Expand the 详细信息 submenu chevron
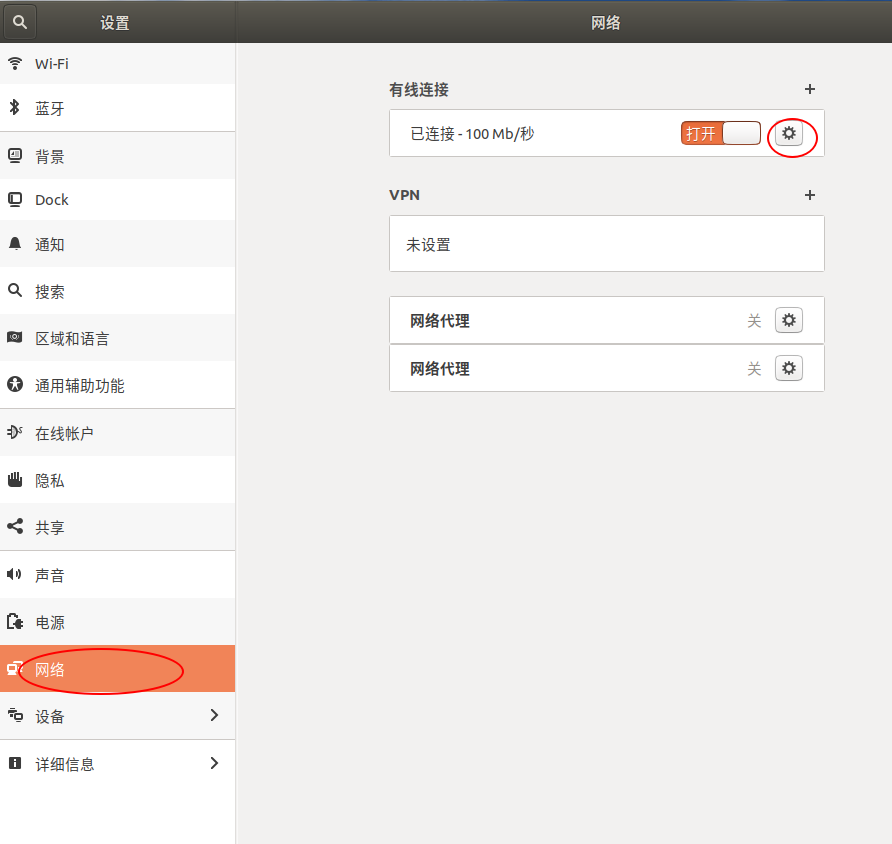892x844 pixels. [x=214, y=763]
